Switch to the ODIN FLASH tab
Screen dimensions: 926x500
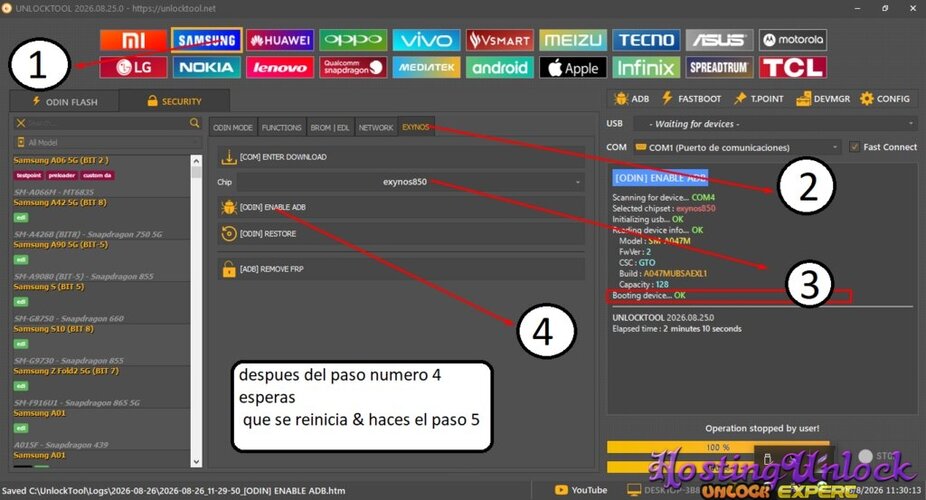64,102
